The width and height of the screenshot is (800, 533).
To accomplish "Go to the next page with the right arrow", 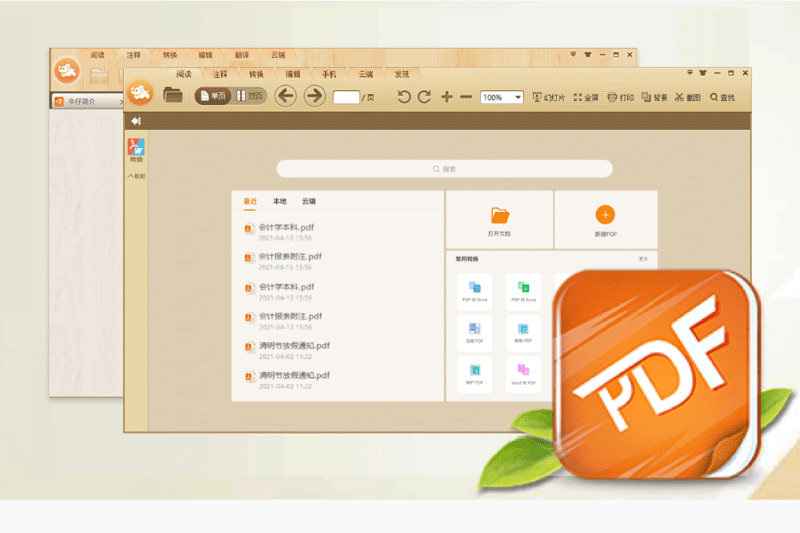I will (x=314, y=96).
